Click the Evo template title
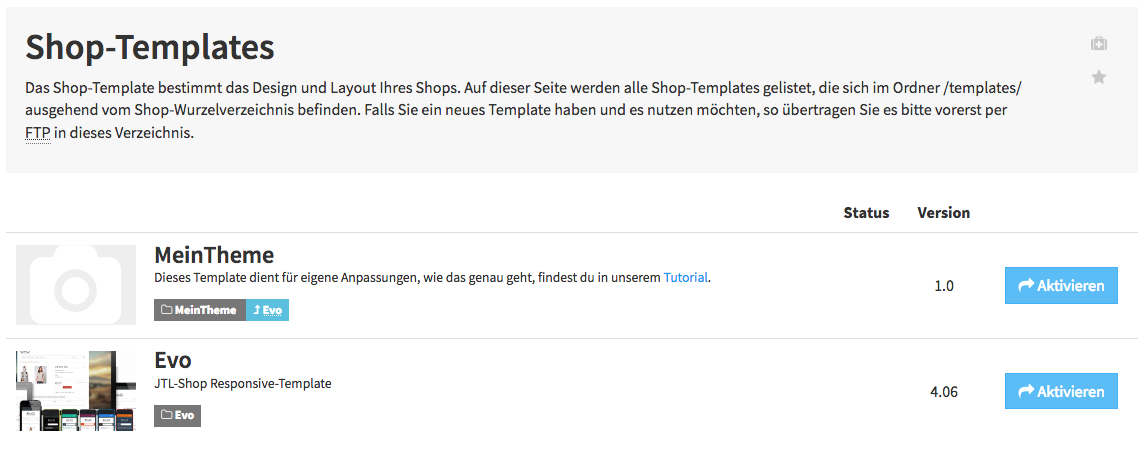The width and height of the screenshot is (1147, 454). tap(173, 360)
